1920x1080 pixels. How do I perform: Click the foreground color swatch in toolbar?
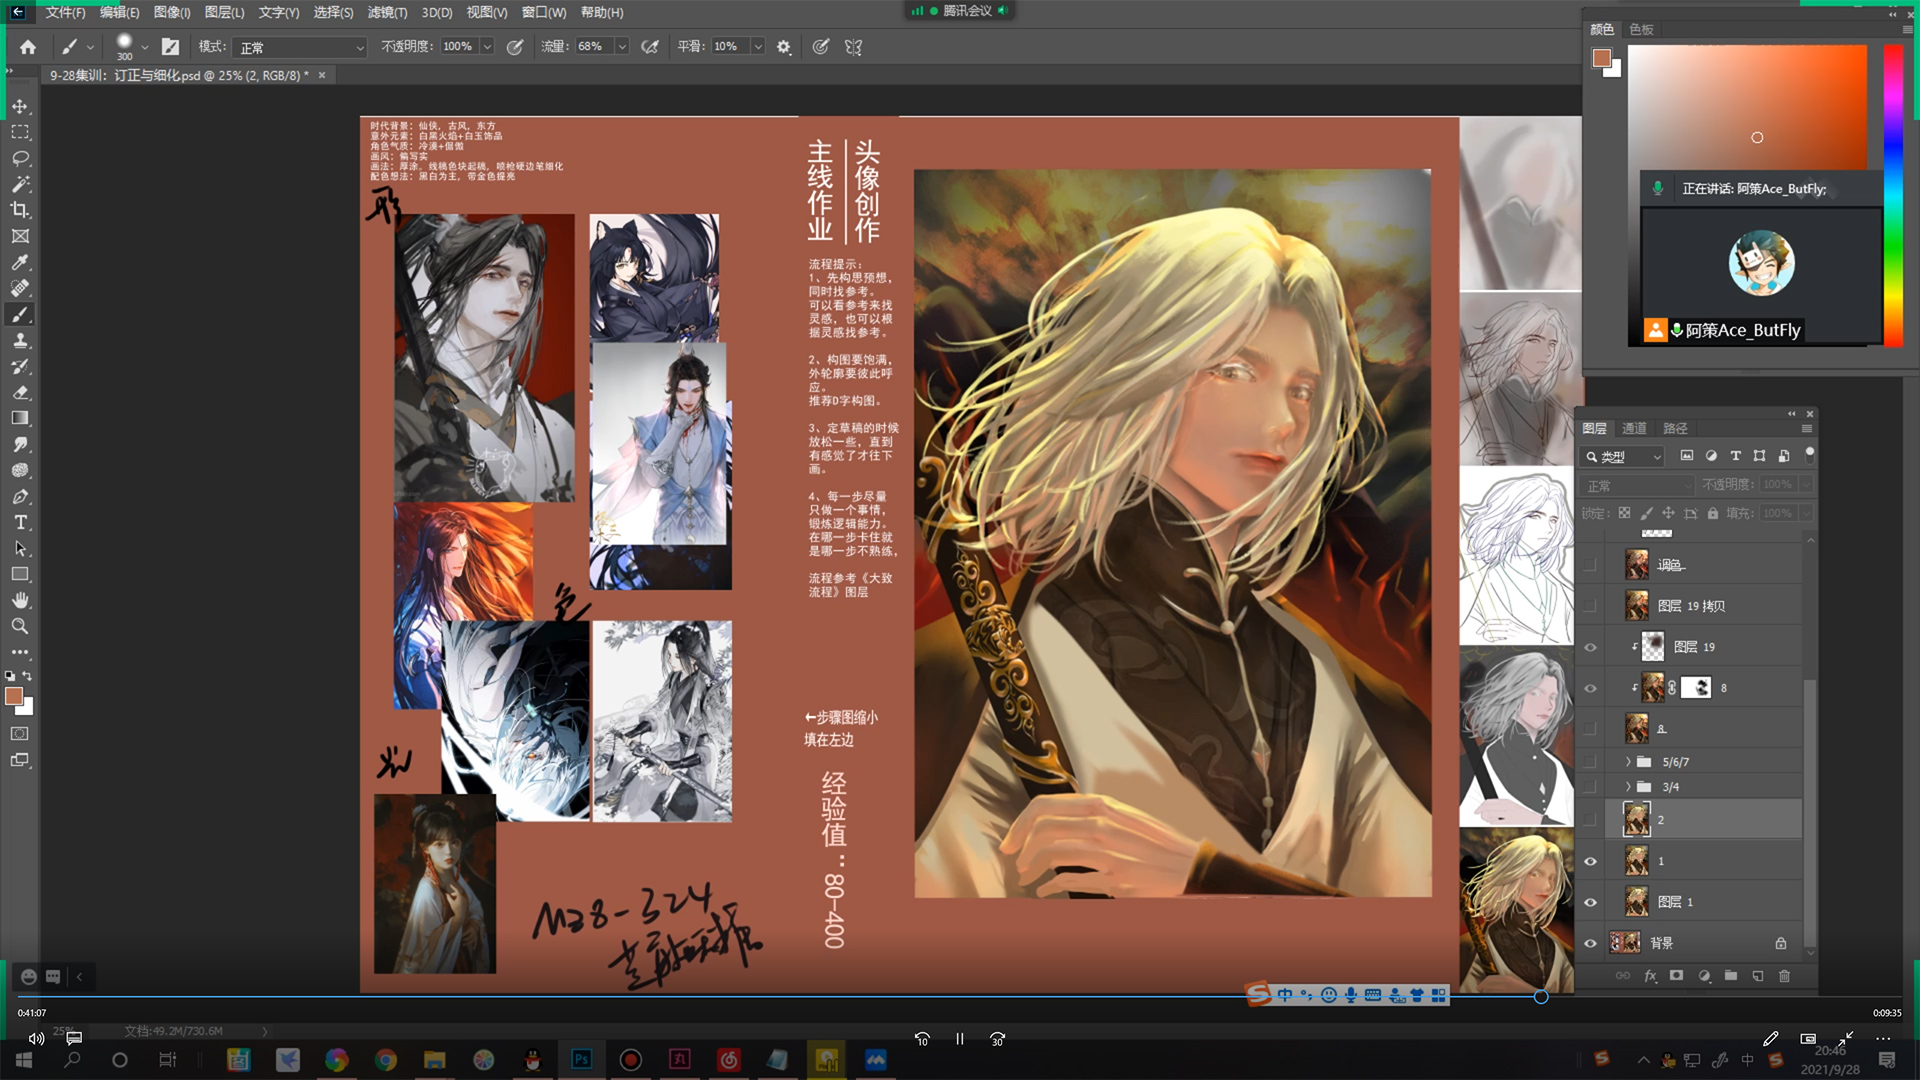pos(14,696)
